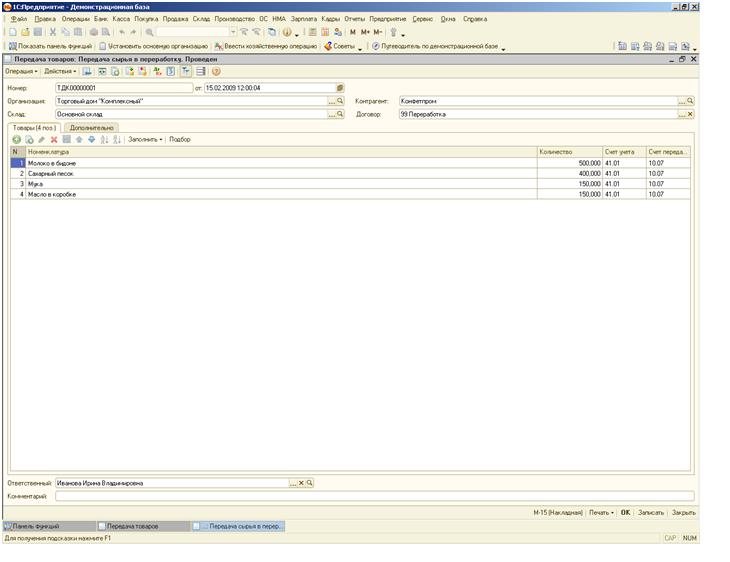Move row up with blue arrow

click(79, 139)
